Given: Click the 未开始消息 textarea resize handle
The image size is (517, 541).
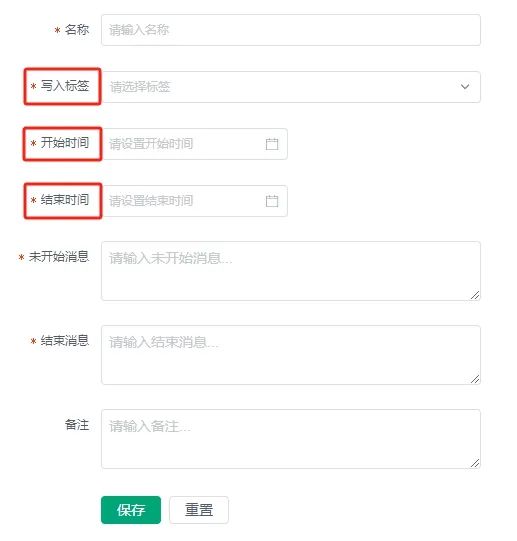Looking at the screenshot, I should pos(475,295).
